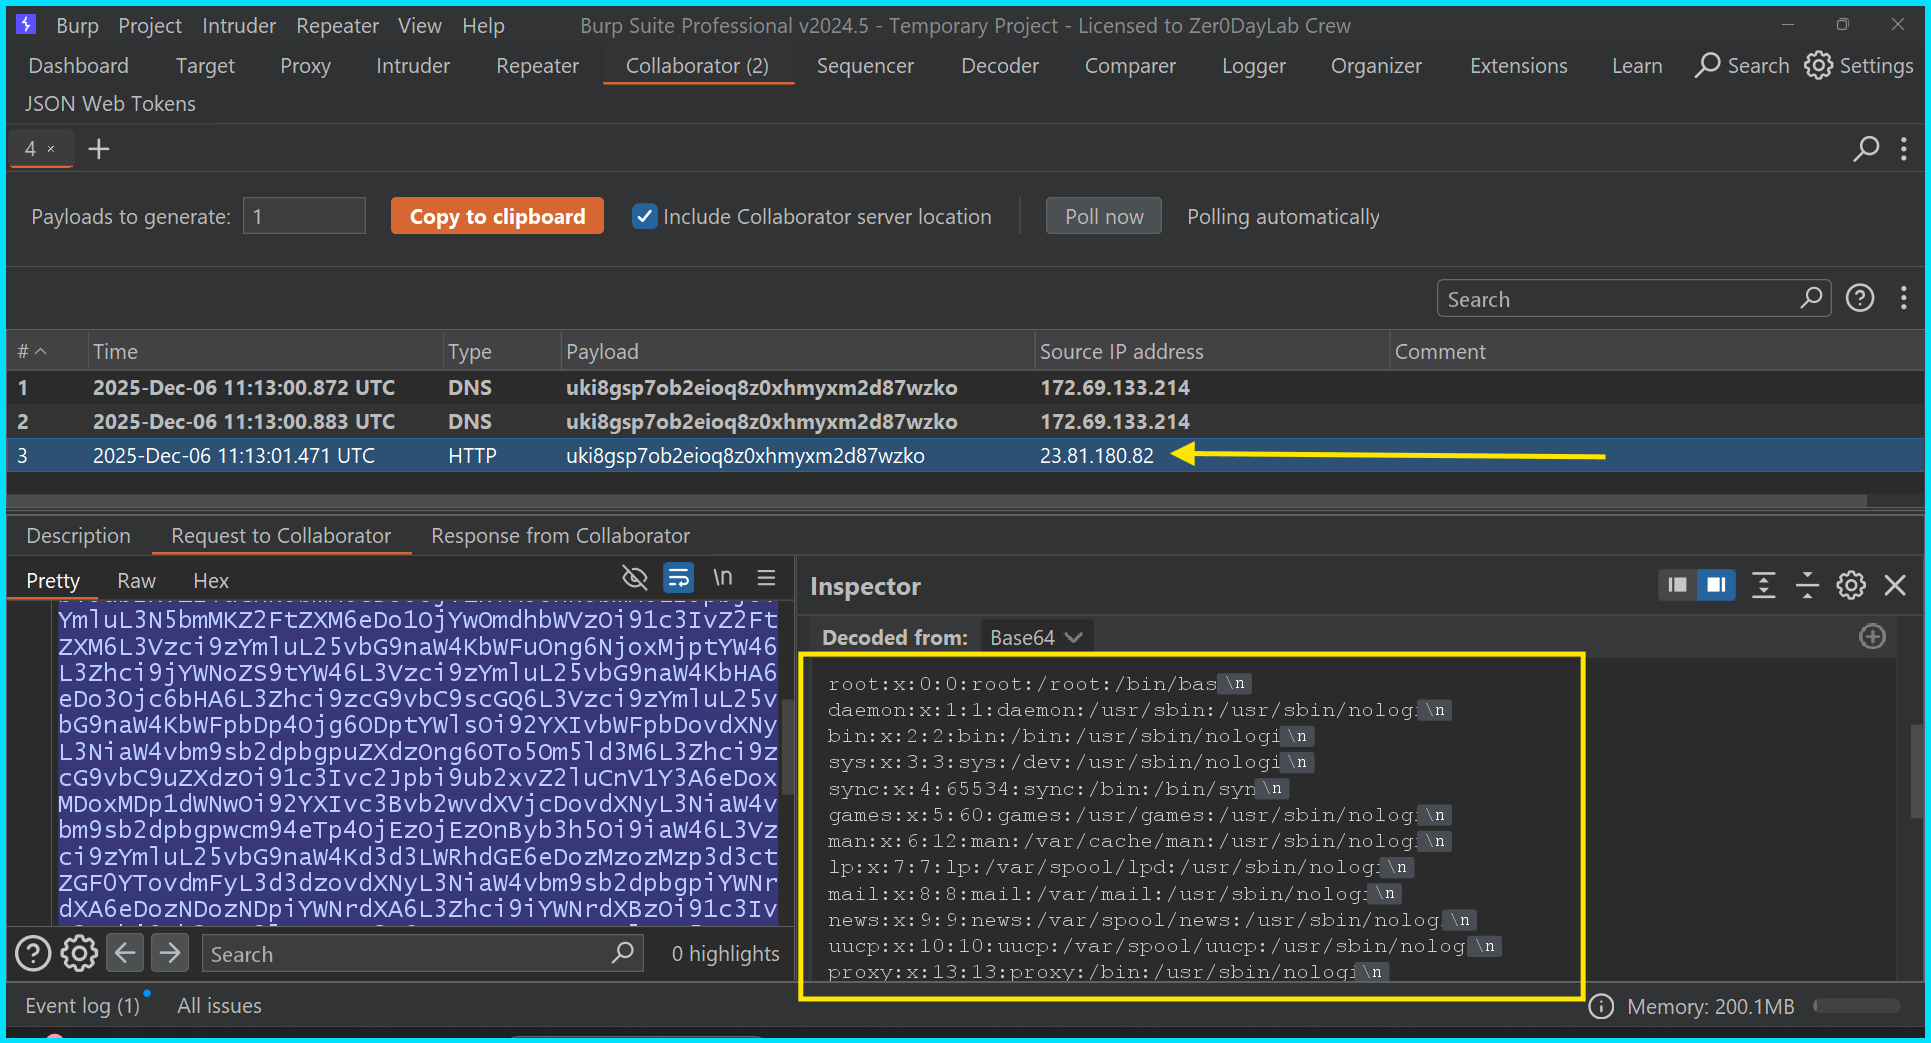Switch Inspector to right-side layout

click(1716, 585)
